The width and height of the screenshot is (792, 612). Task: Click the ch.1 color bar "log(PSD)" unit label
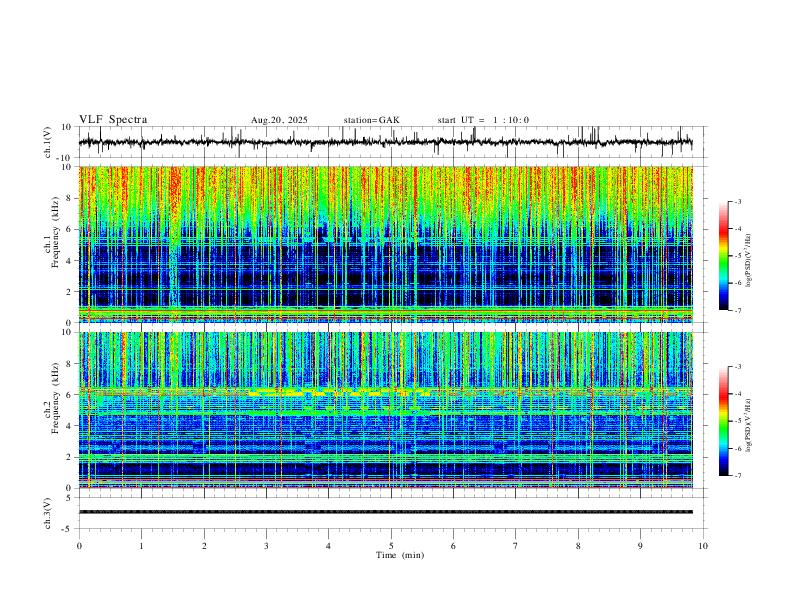(748, 261)
